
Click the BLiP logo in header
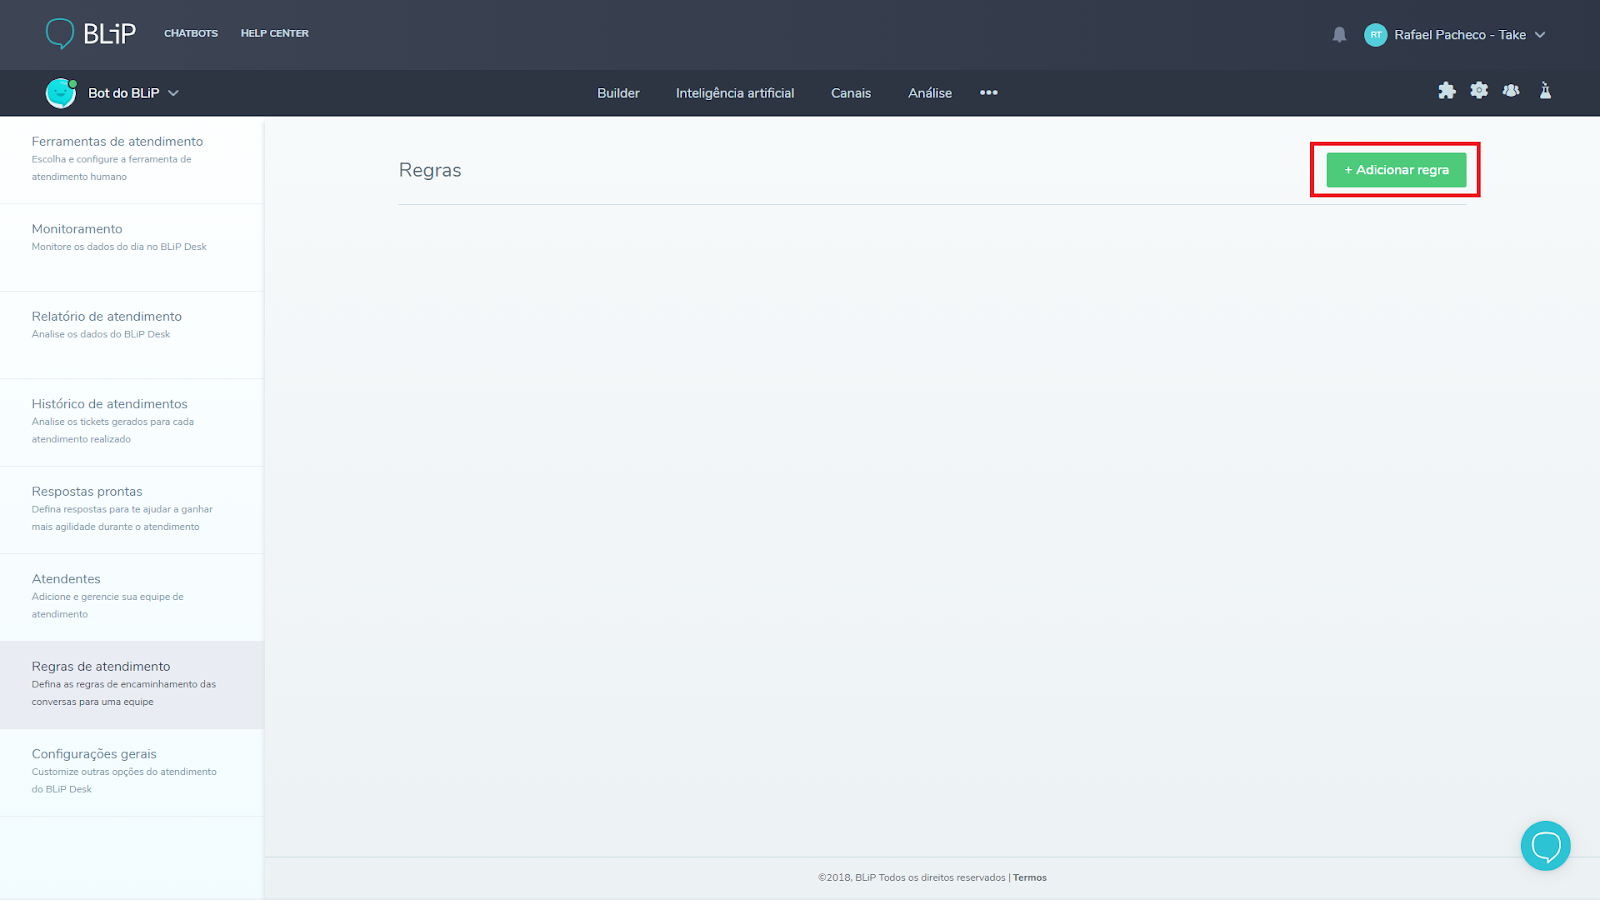90,34
